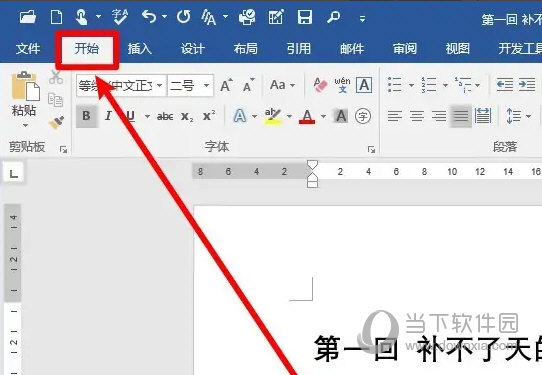Open file using the folder icon in quick access
The width and height of the screenshot is (542, 375).
[x=28, y=17]
